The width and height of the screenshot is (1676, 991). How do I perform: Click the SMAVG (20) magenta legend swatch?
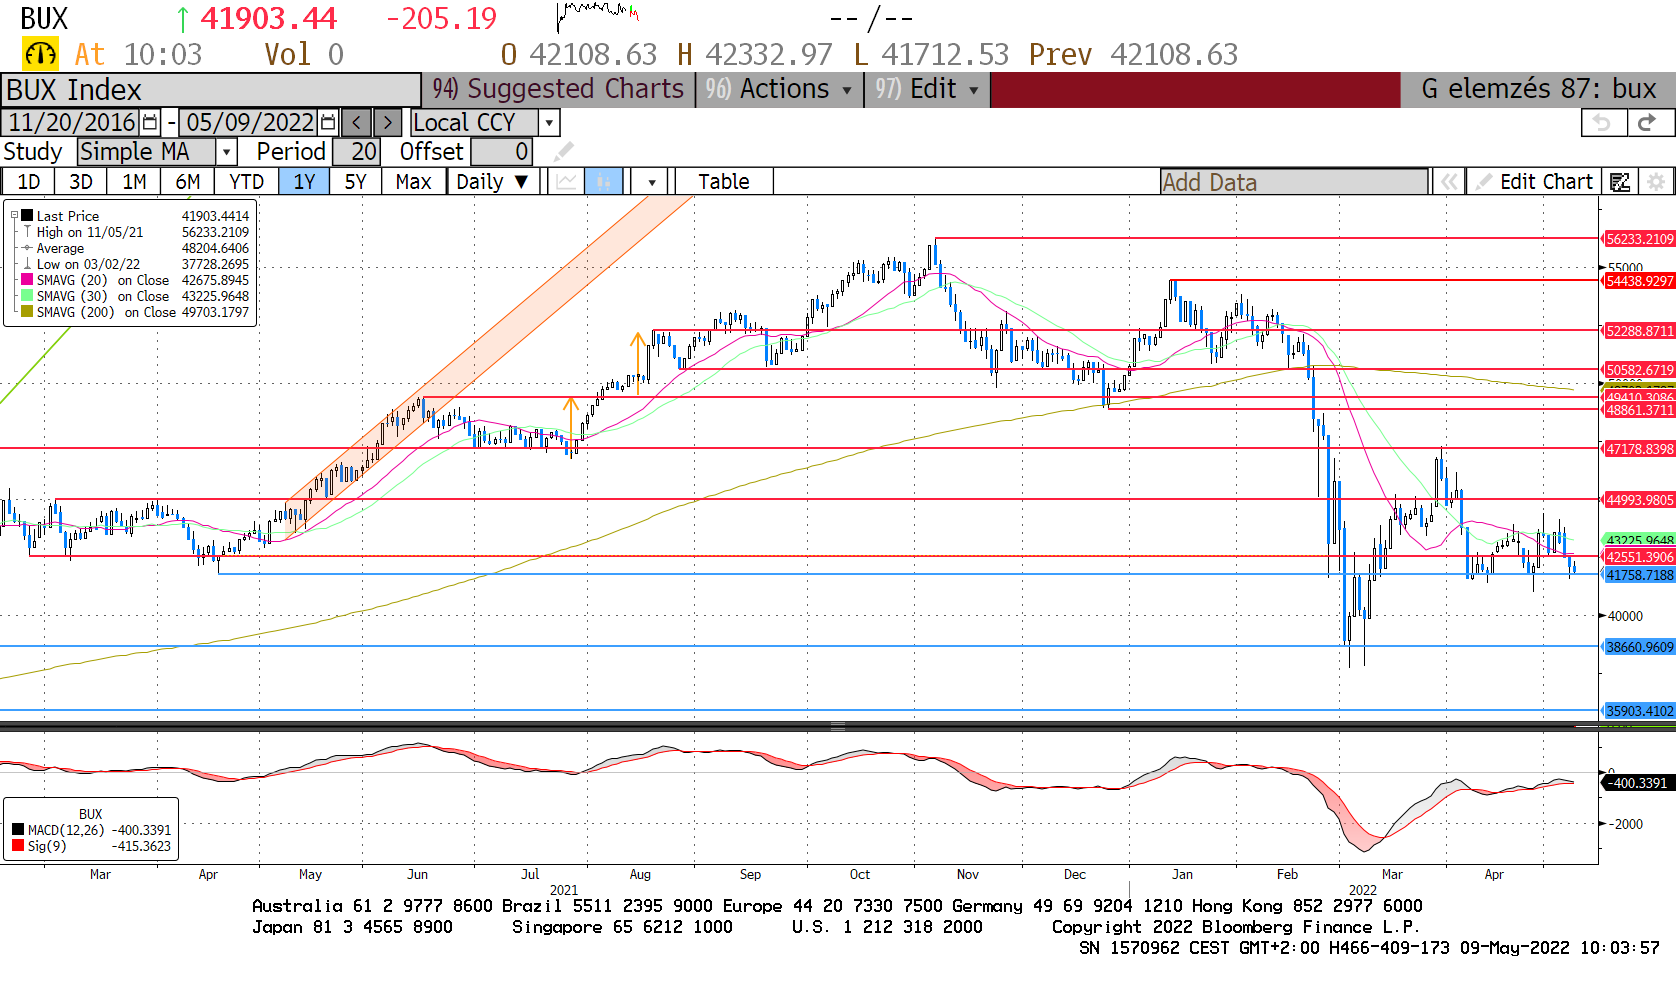click(x=28, y=280)
